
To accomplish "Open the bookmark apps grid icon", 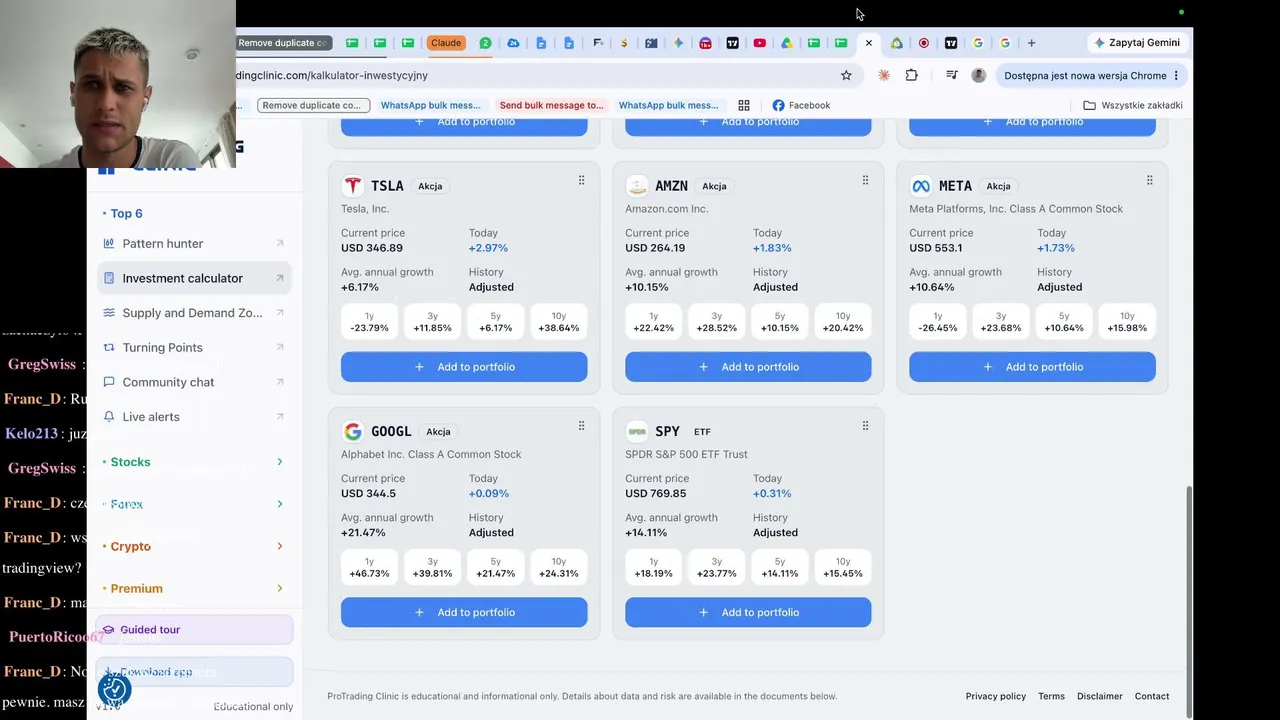I will tap(744, 105).
